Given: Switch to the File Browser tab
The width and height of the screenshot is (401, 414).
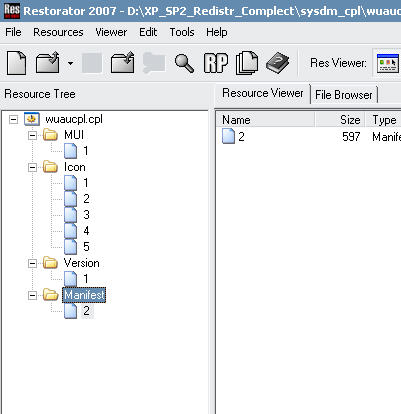Looking at the screenshot, I should pos(344,95).
